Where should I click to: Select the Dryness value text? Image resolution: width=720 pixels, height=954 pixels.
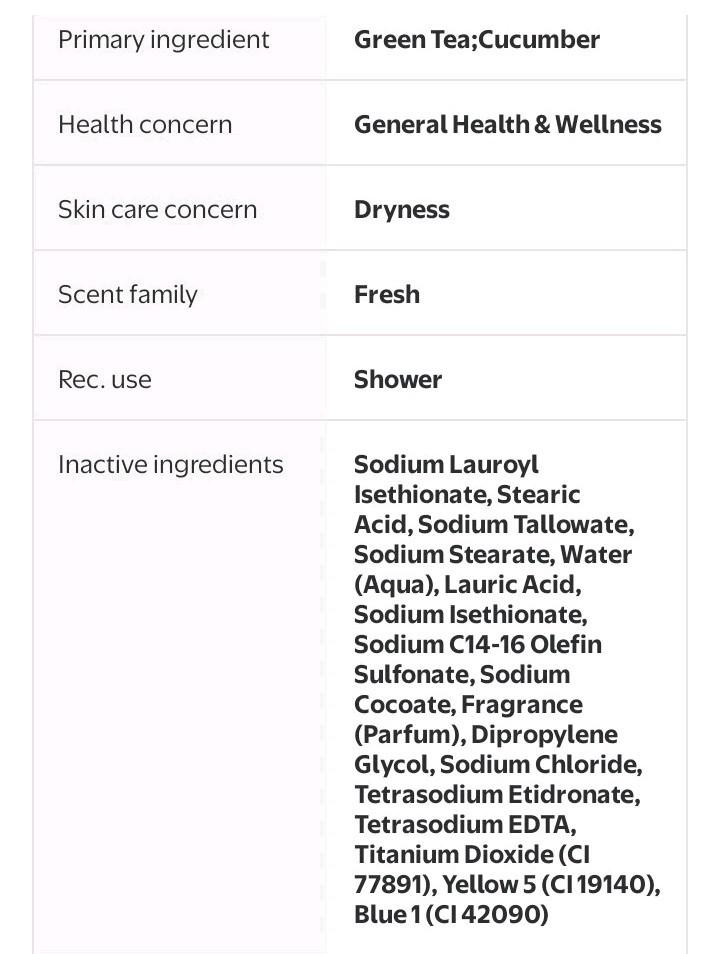pos(402,211)
